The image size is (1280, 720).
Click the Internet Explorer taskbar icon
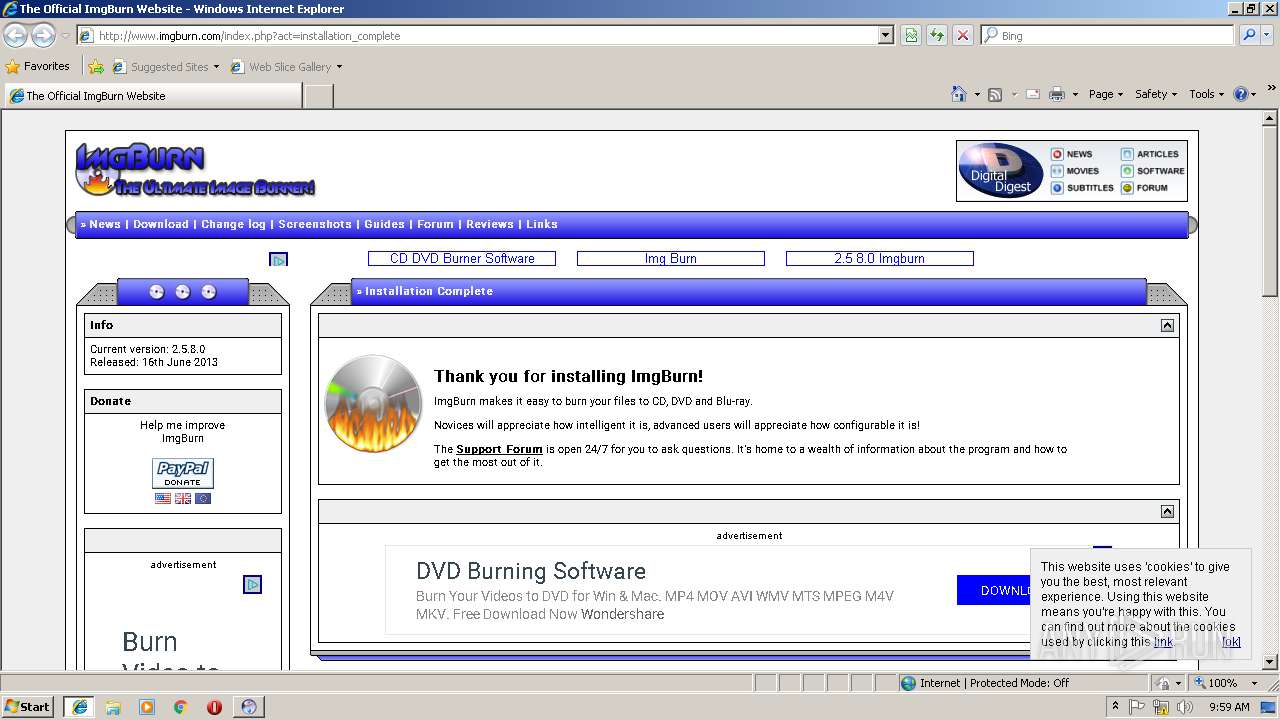[x=79, y=707]
